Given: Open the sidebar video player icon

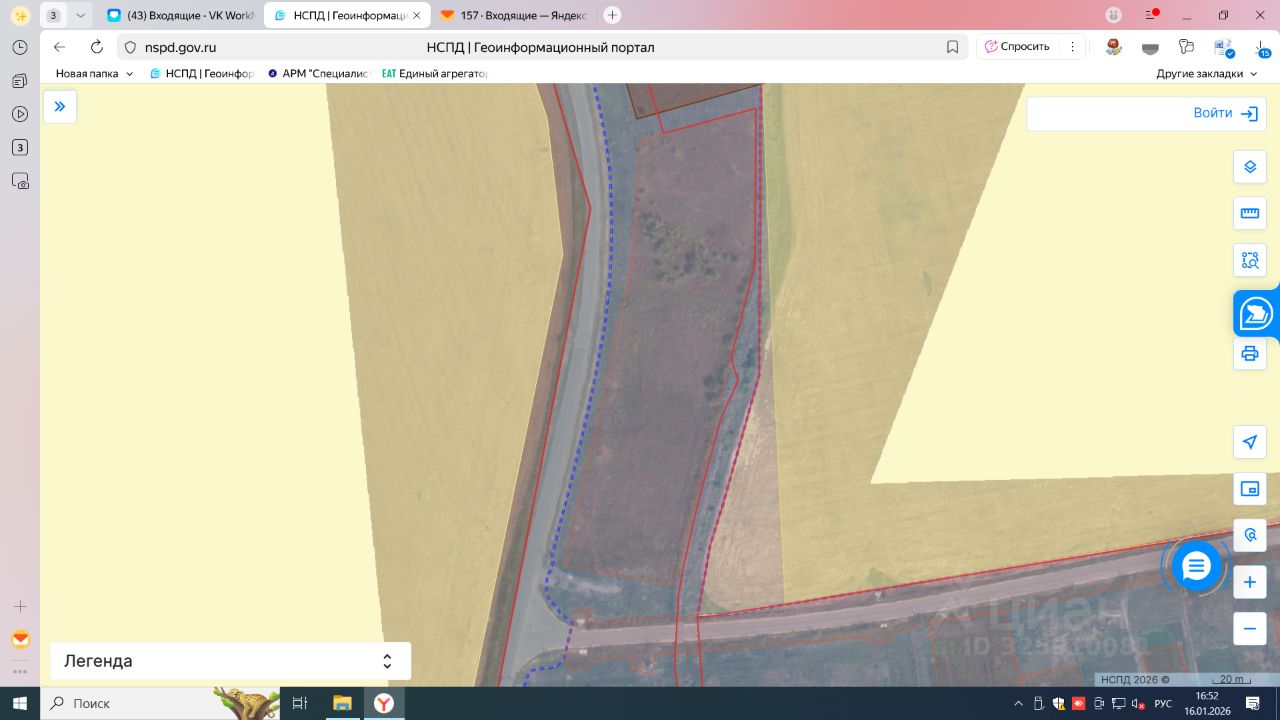Looking at the screenshot, I should click(x=19, y=114).
